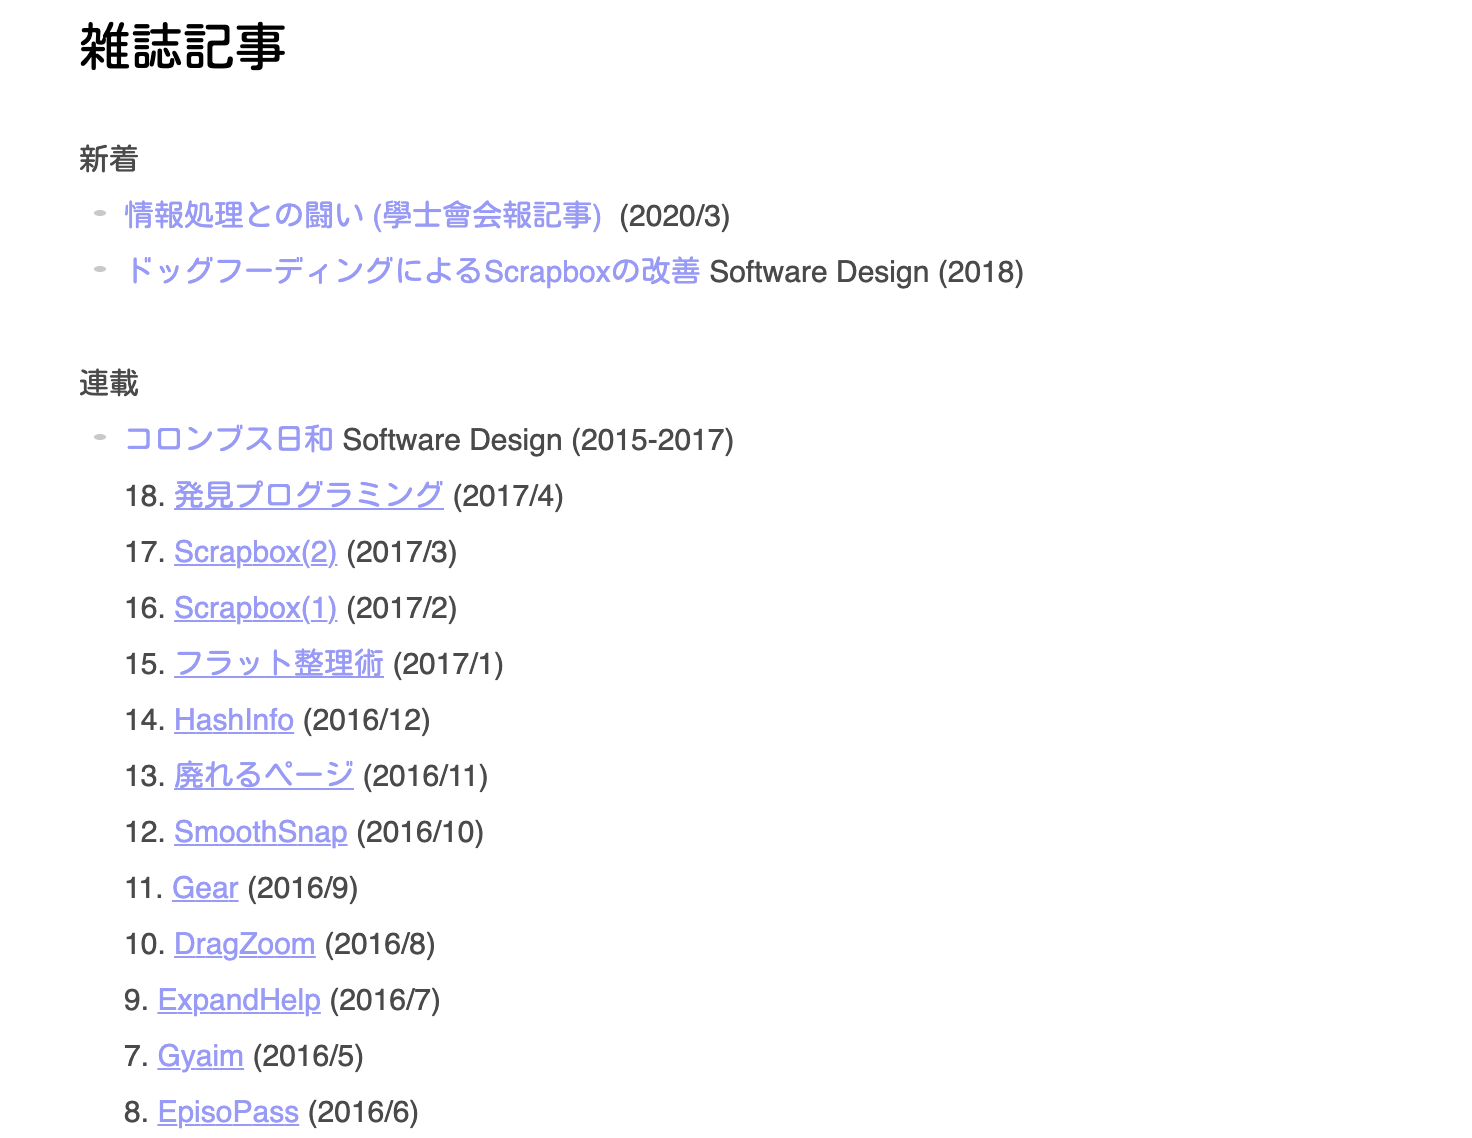Click the (2016/6) date text
Screen dimensions: 1472x1138
click(x=363, y=1112)
